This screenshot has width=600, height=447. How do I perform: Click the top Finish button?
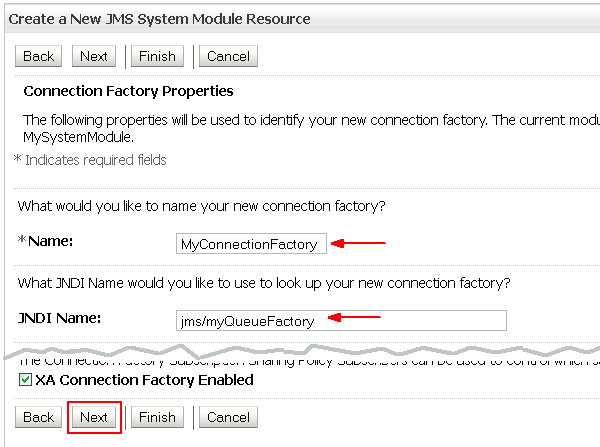[157, 56]
